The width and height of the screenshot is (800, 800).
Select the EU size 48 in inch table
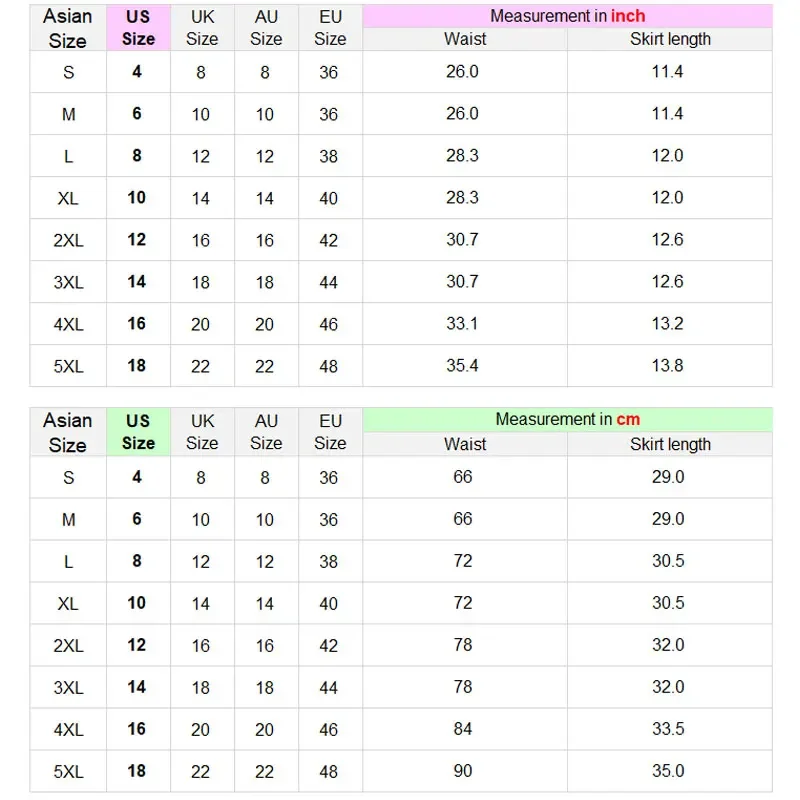tap(329, 366)
